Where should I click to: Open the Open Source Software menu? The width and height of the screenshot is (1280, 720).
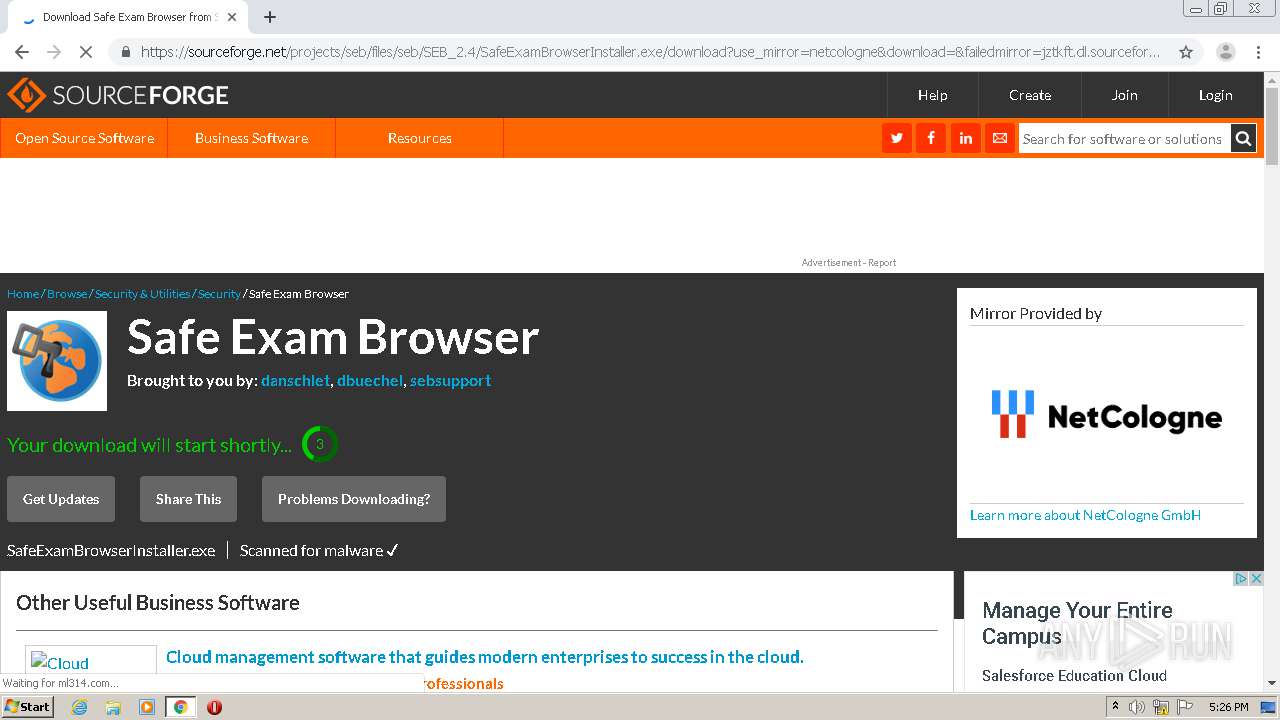point(84,138)
